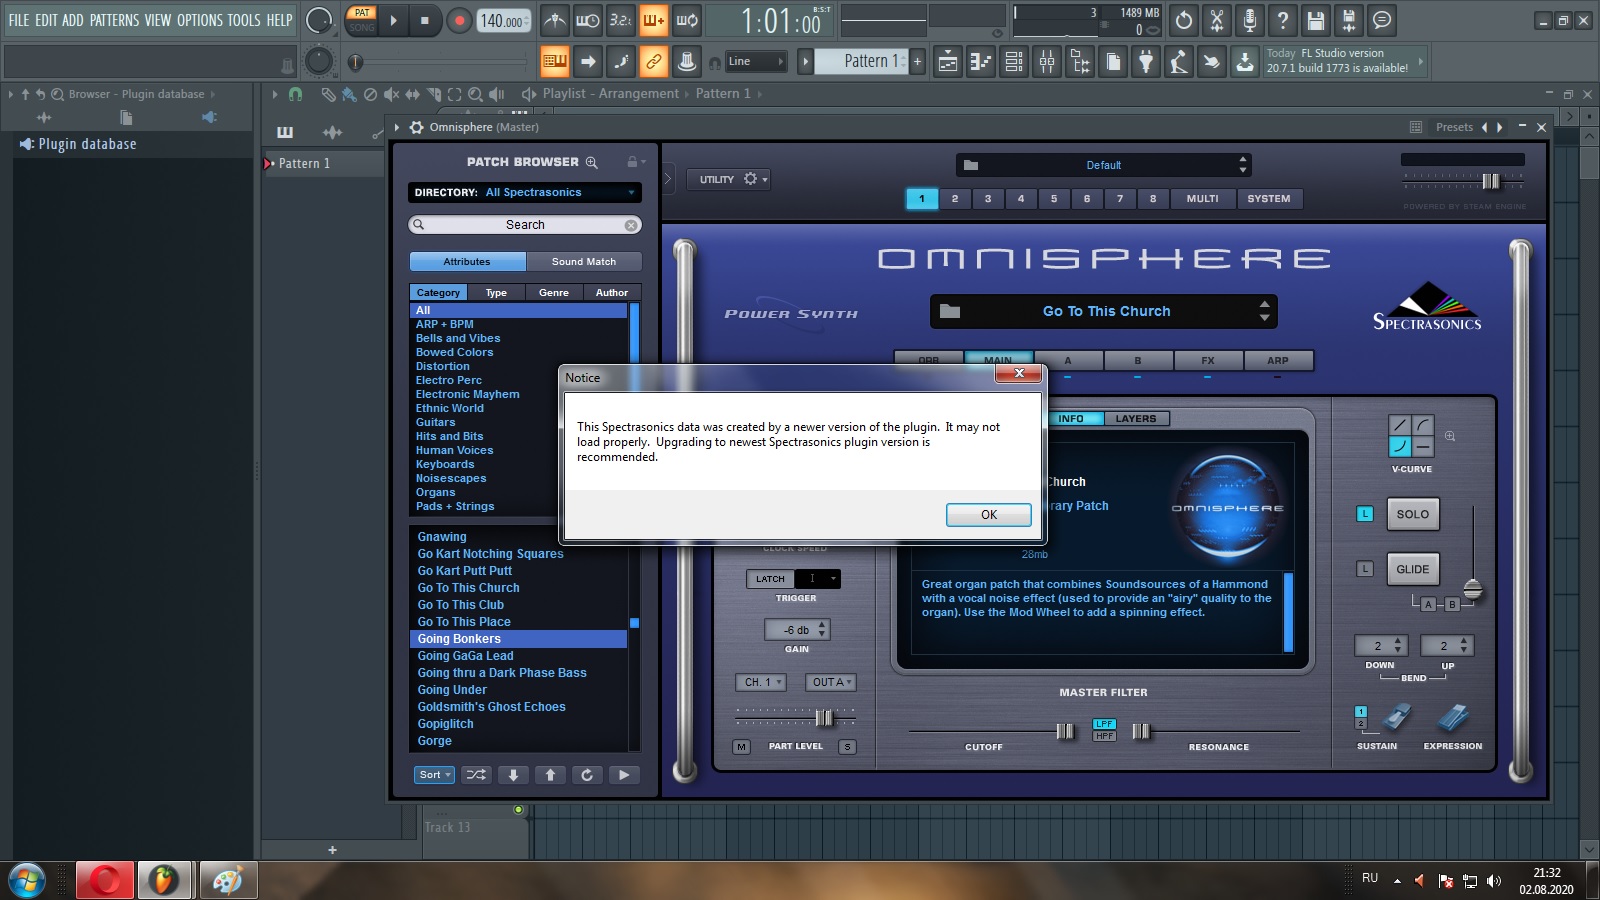This screenshot has height=900, width=1600.
Task: Open the help question mark icon
Action: coord(1283,20)
